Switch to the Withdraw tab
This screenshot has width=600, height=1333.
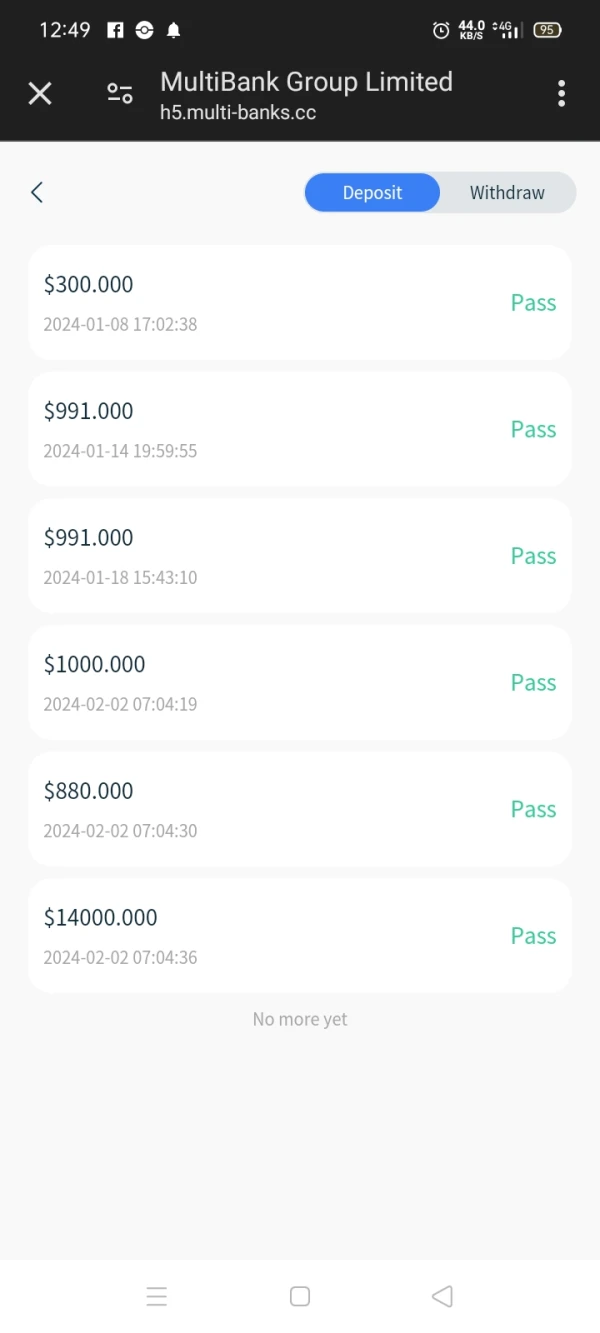coord(507,193)
